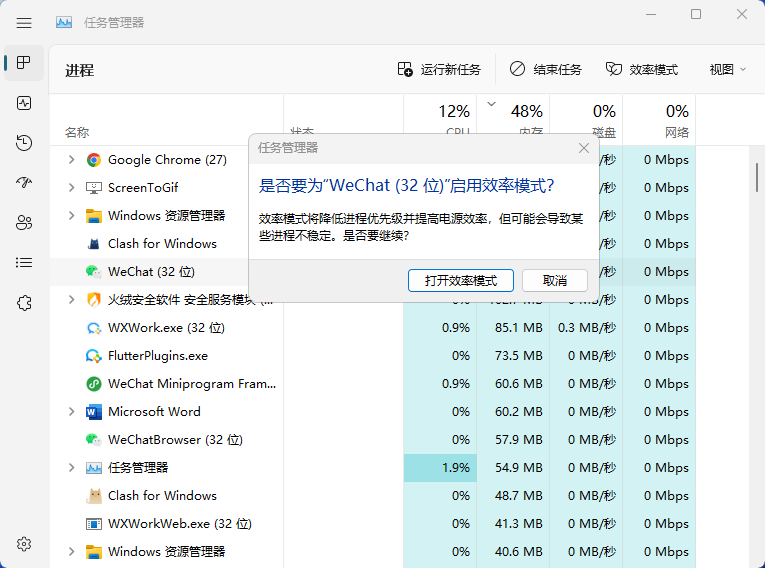This screenshot has width=765, height=568.
Task: Click the black cat Clash for Windows icon
Action: point(94,243)
